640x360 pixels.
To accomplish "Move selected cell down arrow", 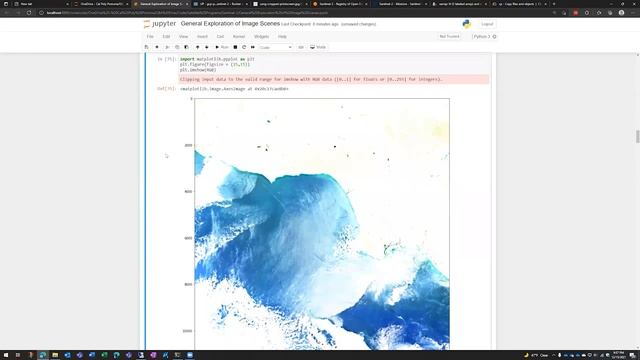I will pyautogui.click(x=207, y=47).
